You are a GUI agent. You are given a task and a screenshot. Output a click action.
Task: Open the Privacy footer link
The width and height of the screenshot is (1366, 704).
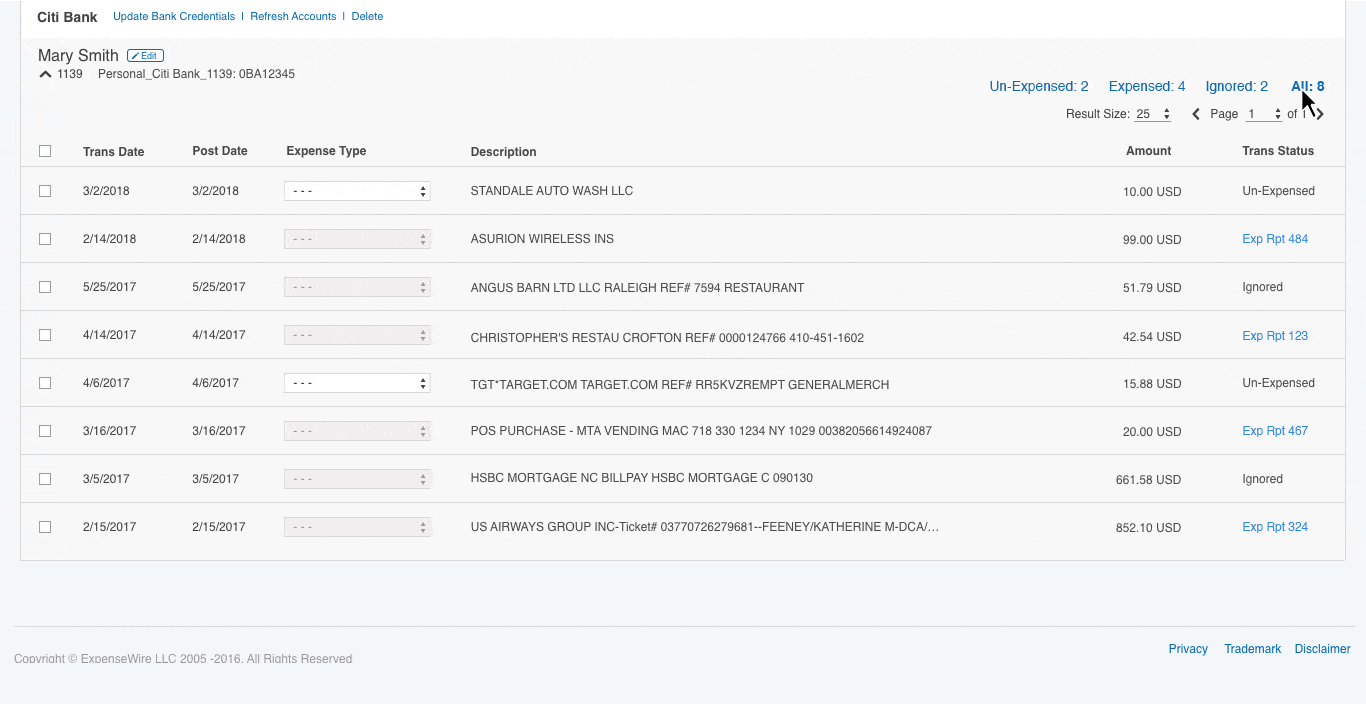click(x=1188, y=649)
